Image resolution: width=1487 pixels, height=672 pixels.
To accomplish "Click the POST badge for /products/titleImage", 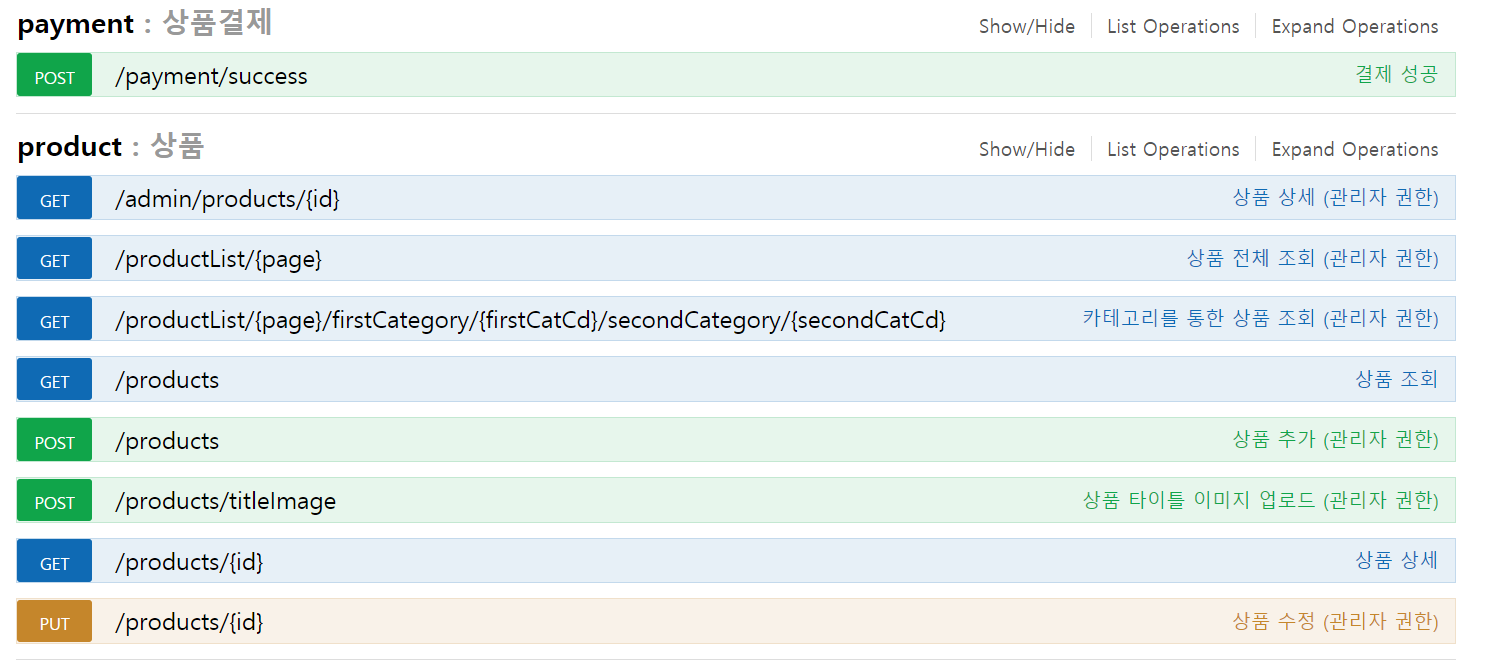I will tap(54, 501).
